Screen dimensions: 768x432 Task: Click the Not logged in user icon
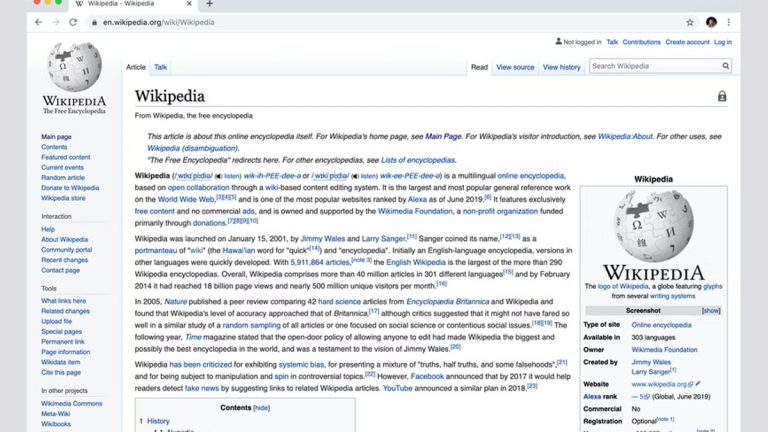[558, 42]
